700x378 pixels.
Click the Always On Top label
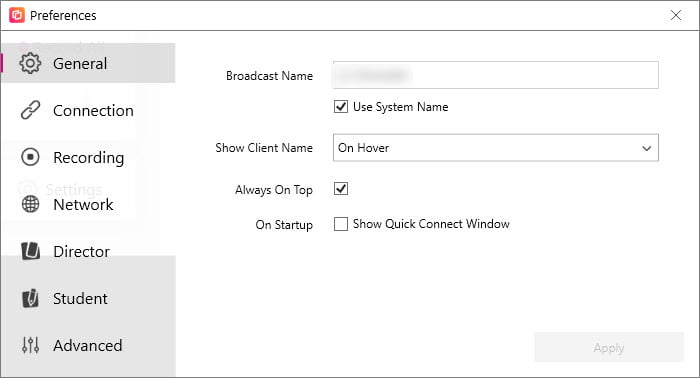(x=274, y=190)
